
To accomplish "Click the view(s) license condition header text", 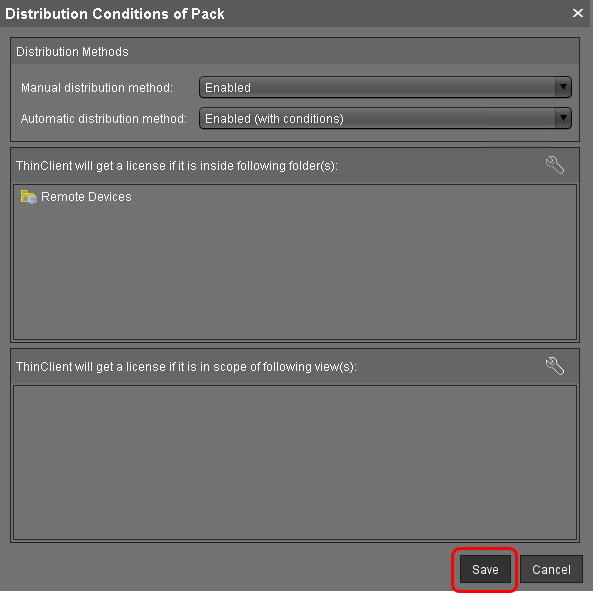I will point(186,366).
